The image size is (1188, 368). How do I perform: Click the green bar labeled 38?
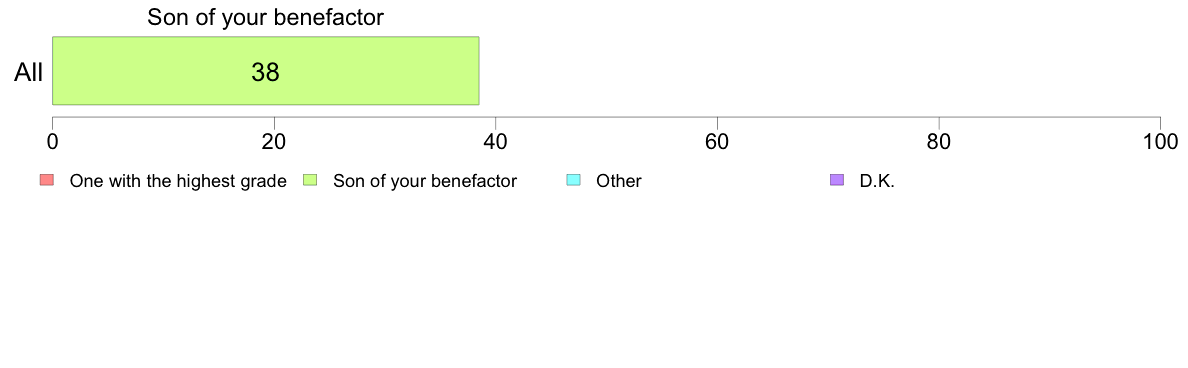265,70
